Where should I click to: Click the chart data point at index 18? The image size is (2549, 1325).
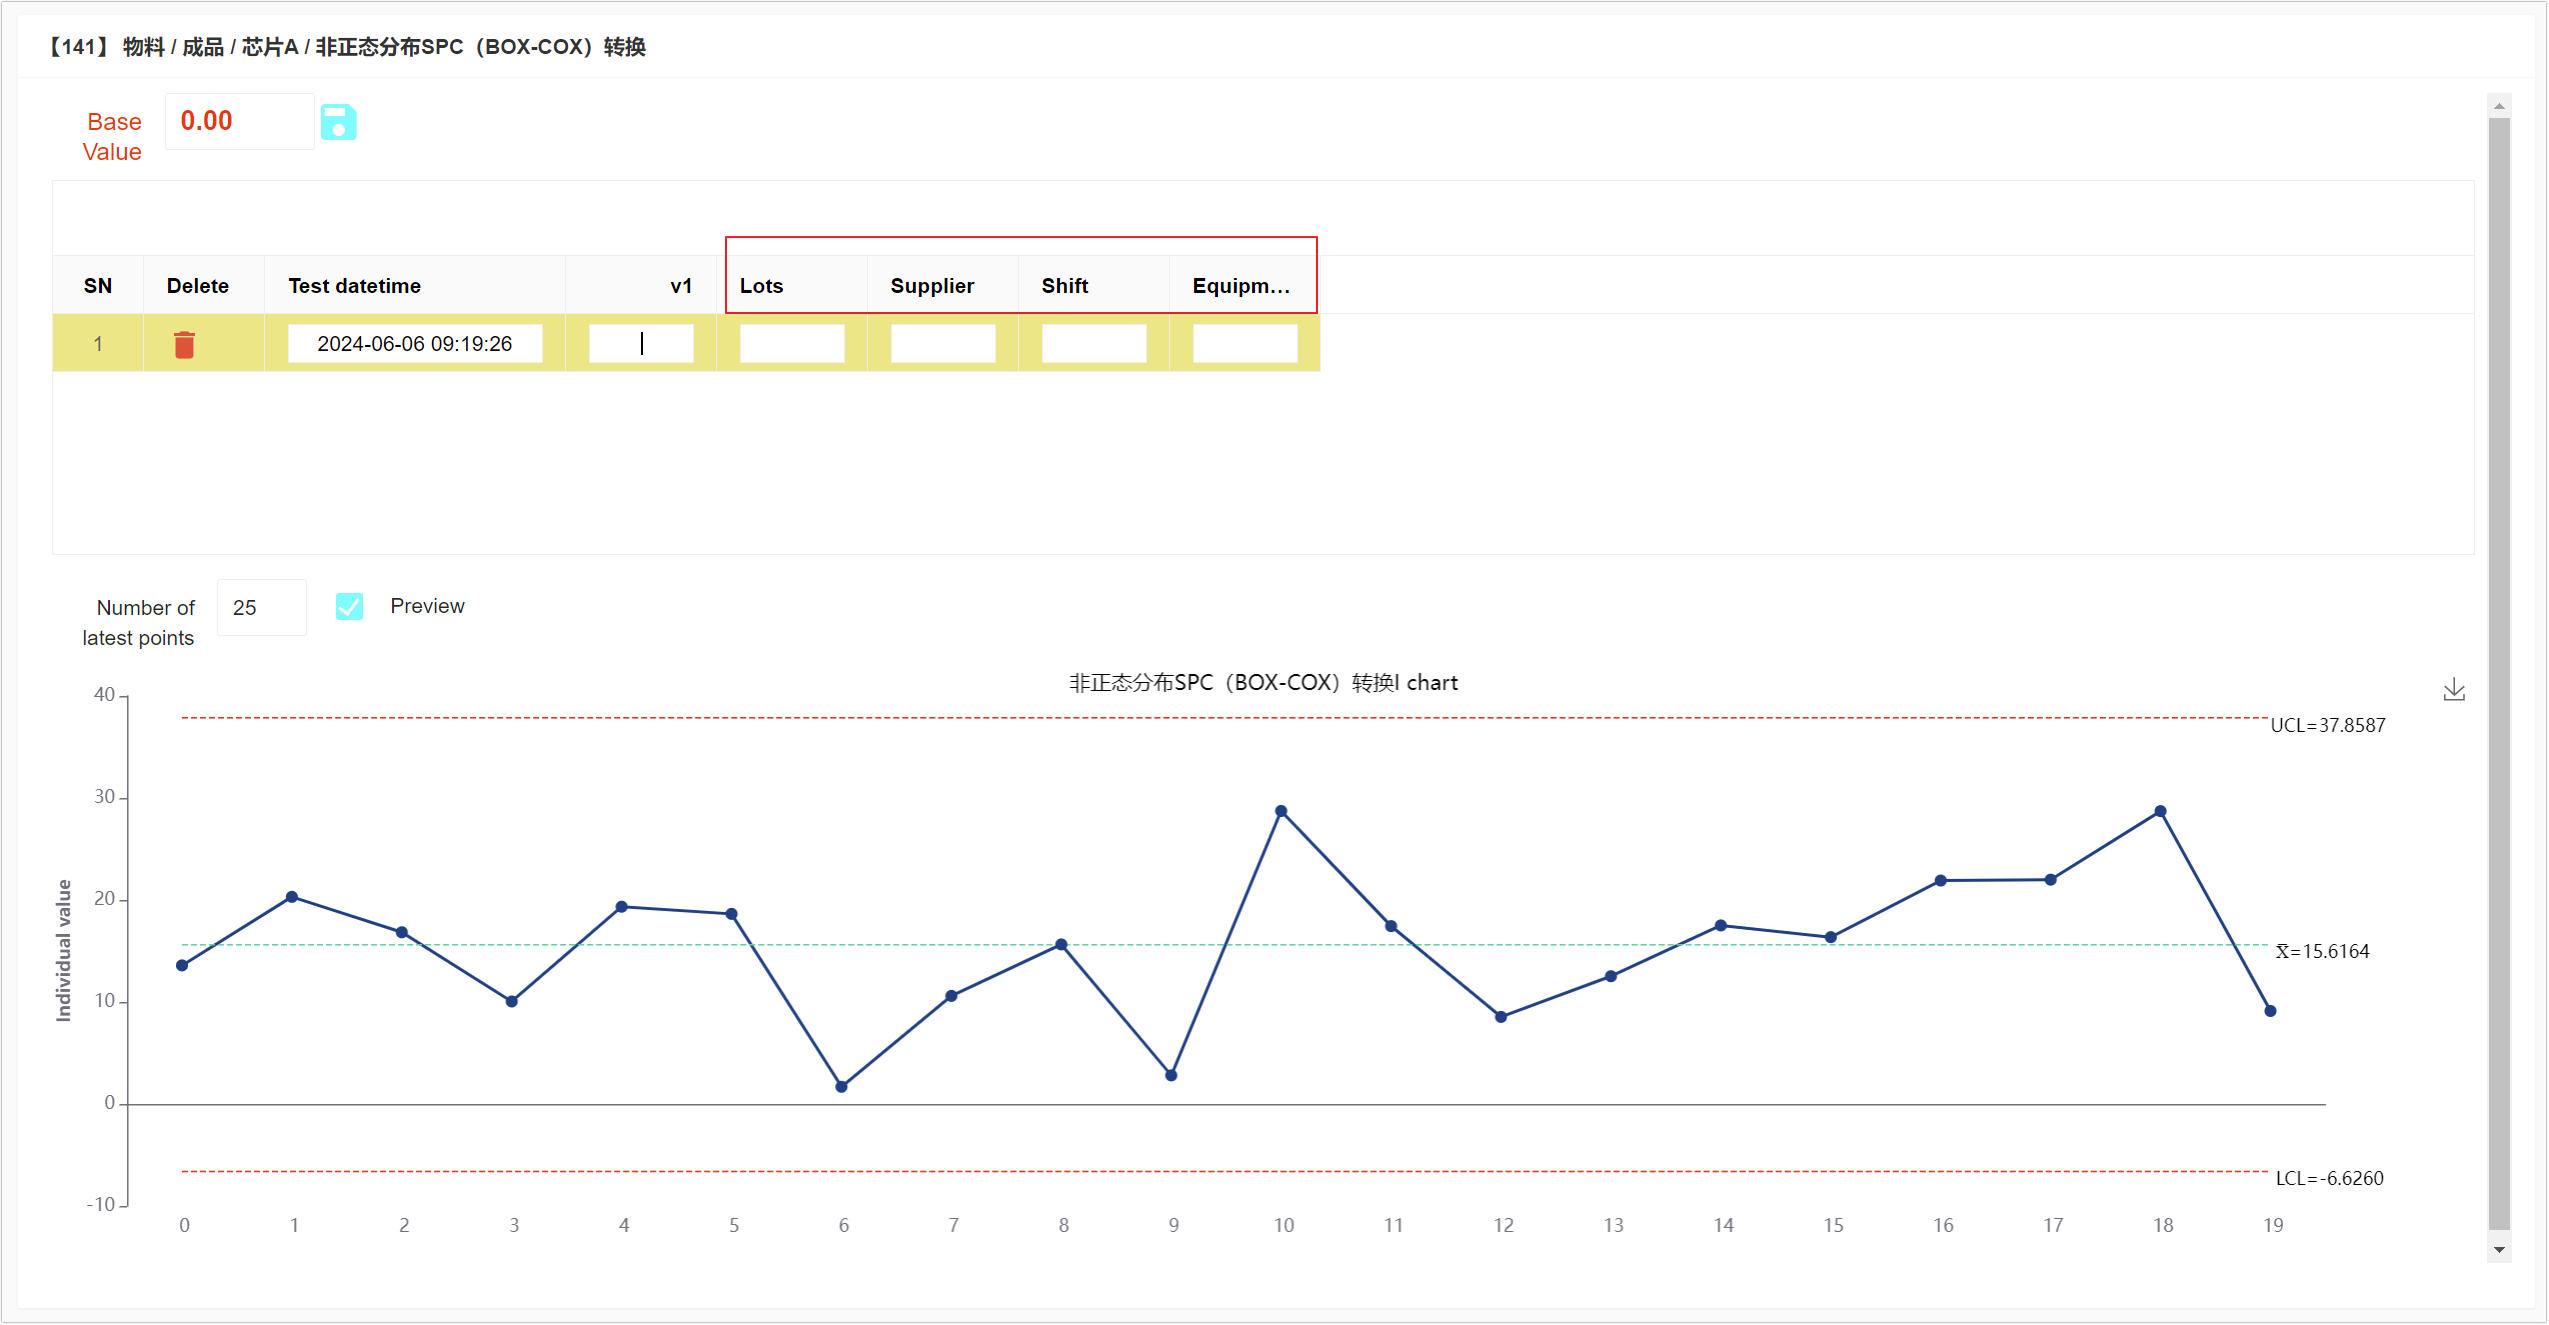2160,811
